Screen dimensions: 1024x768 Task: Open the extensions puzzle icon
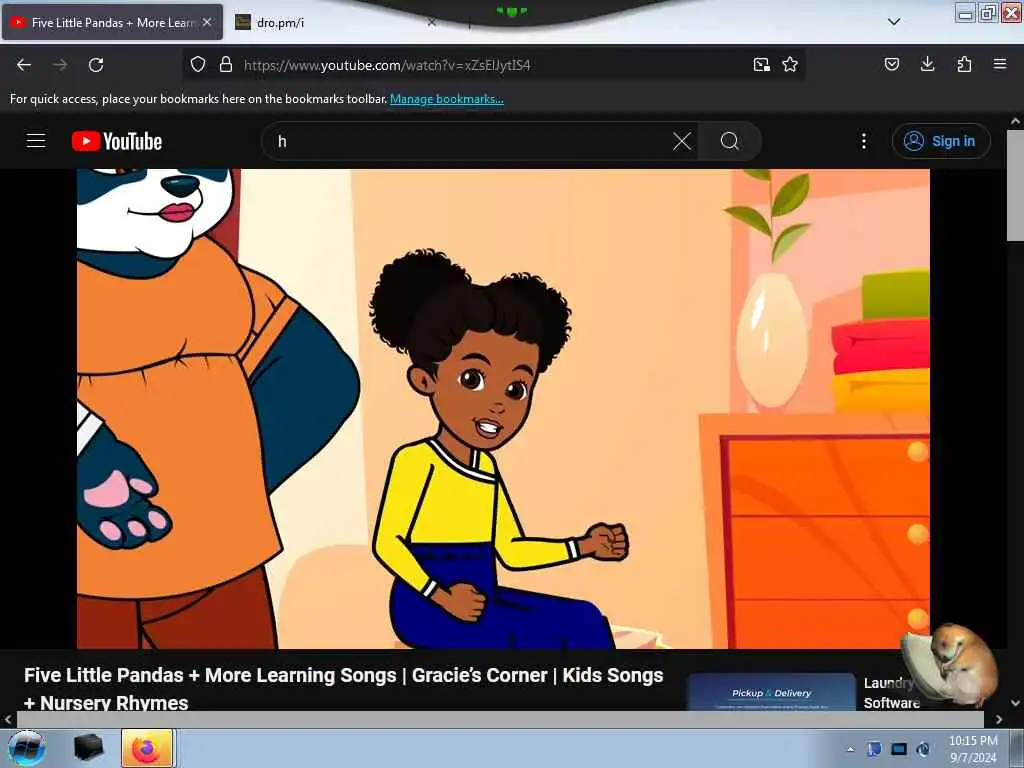[x=964, y=64]
